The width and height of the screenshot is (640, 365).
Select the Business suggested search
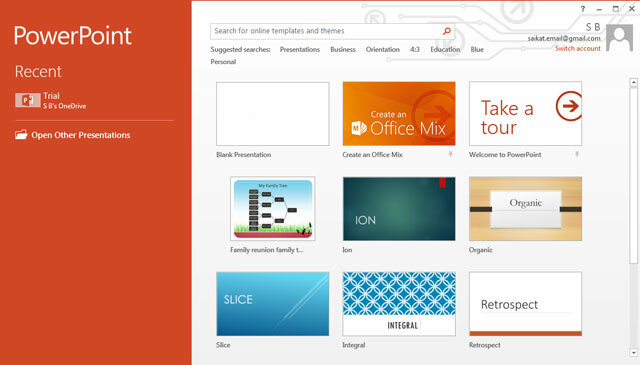click(343, 49)
